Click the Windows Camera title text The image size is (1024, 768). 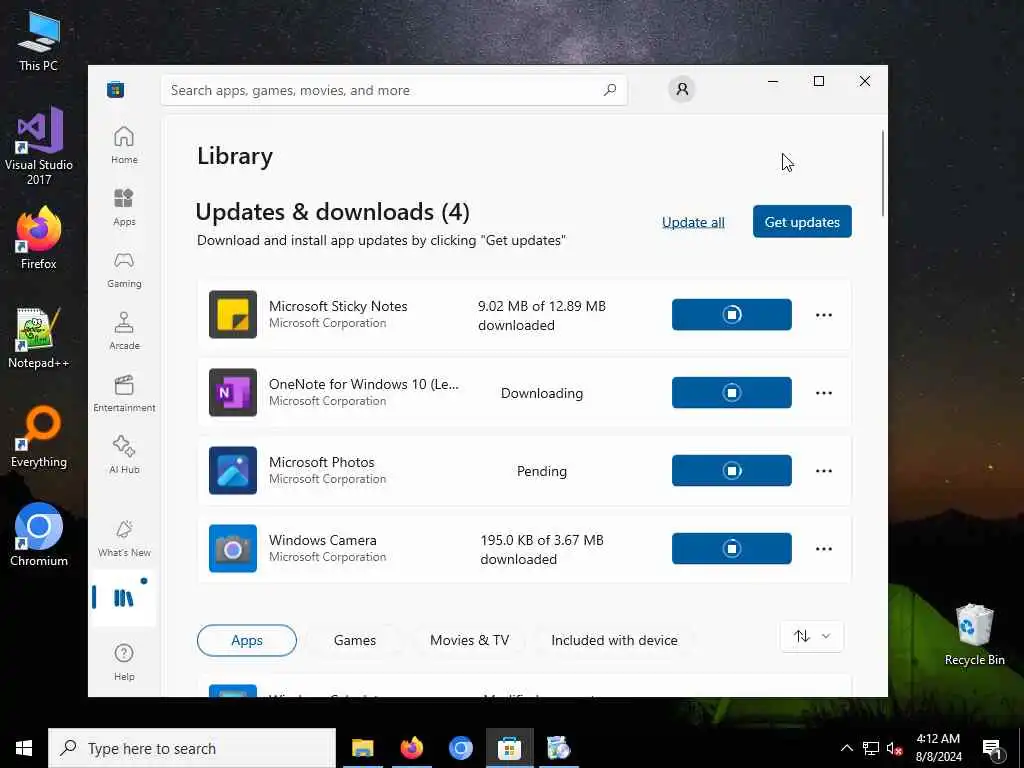323,540
